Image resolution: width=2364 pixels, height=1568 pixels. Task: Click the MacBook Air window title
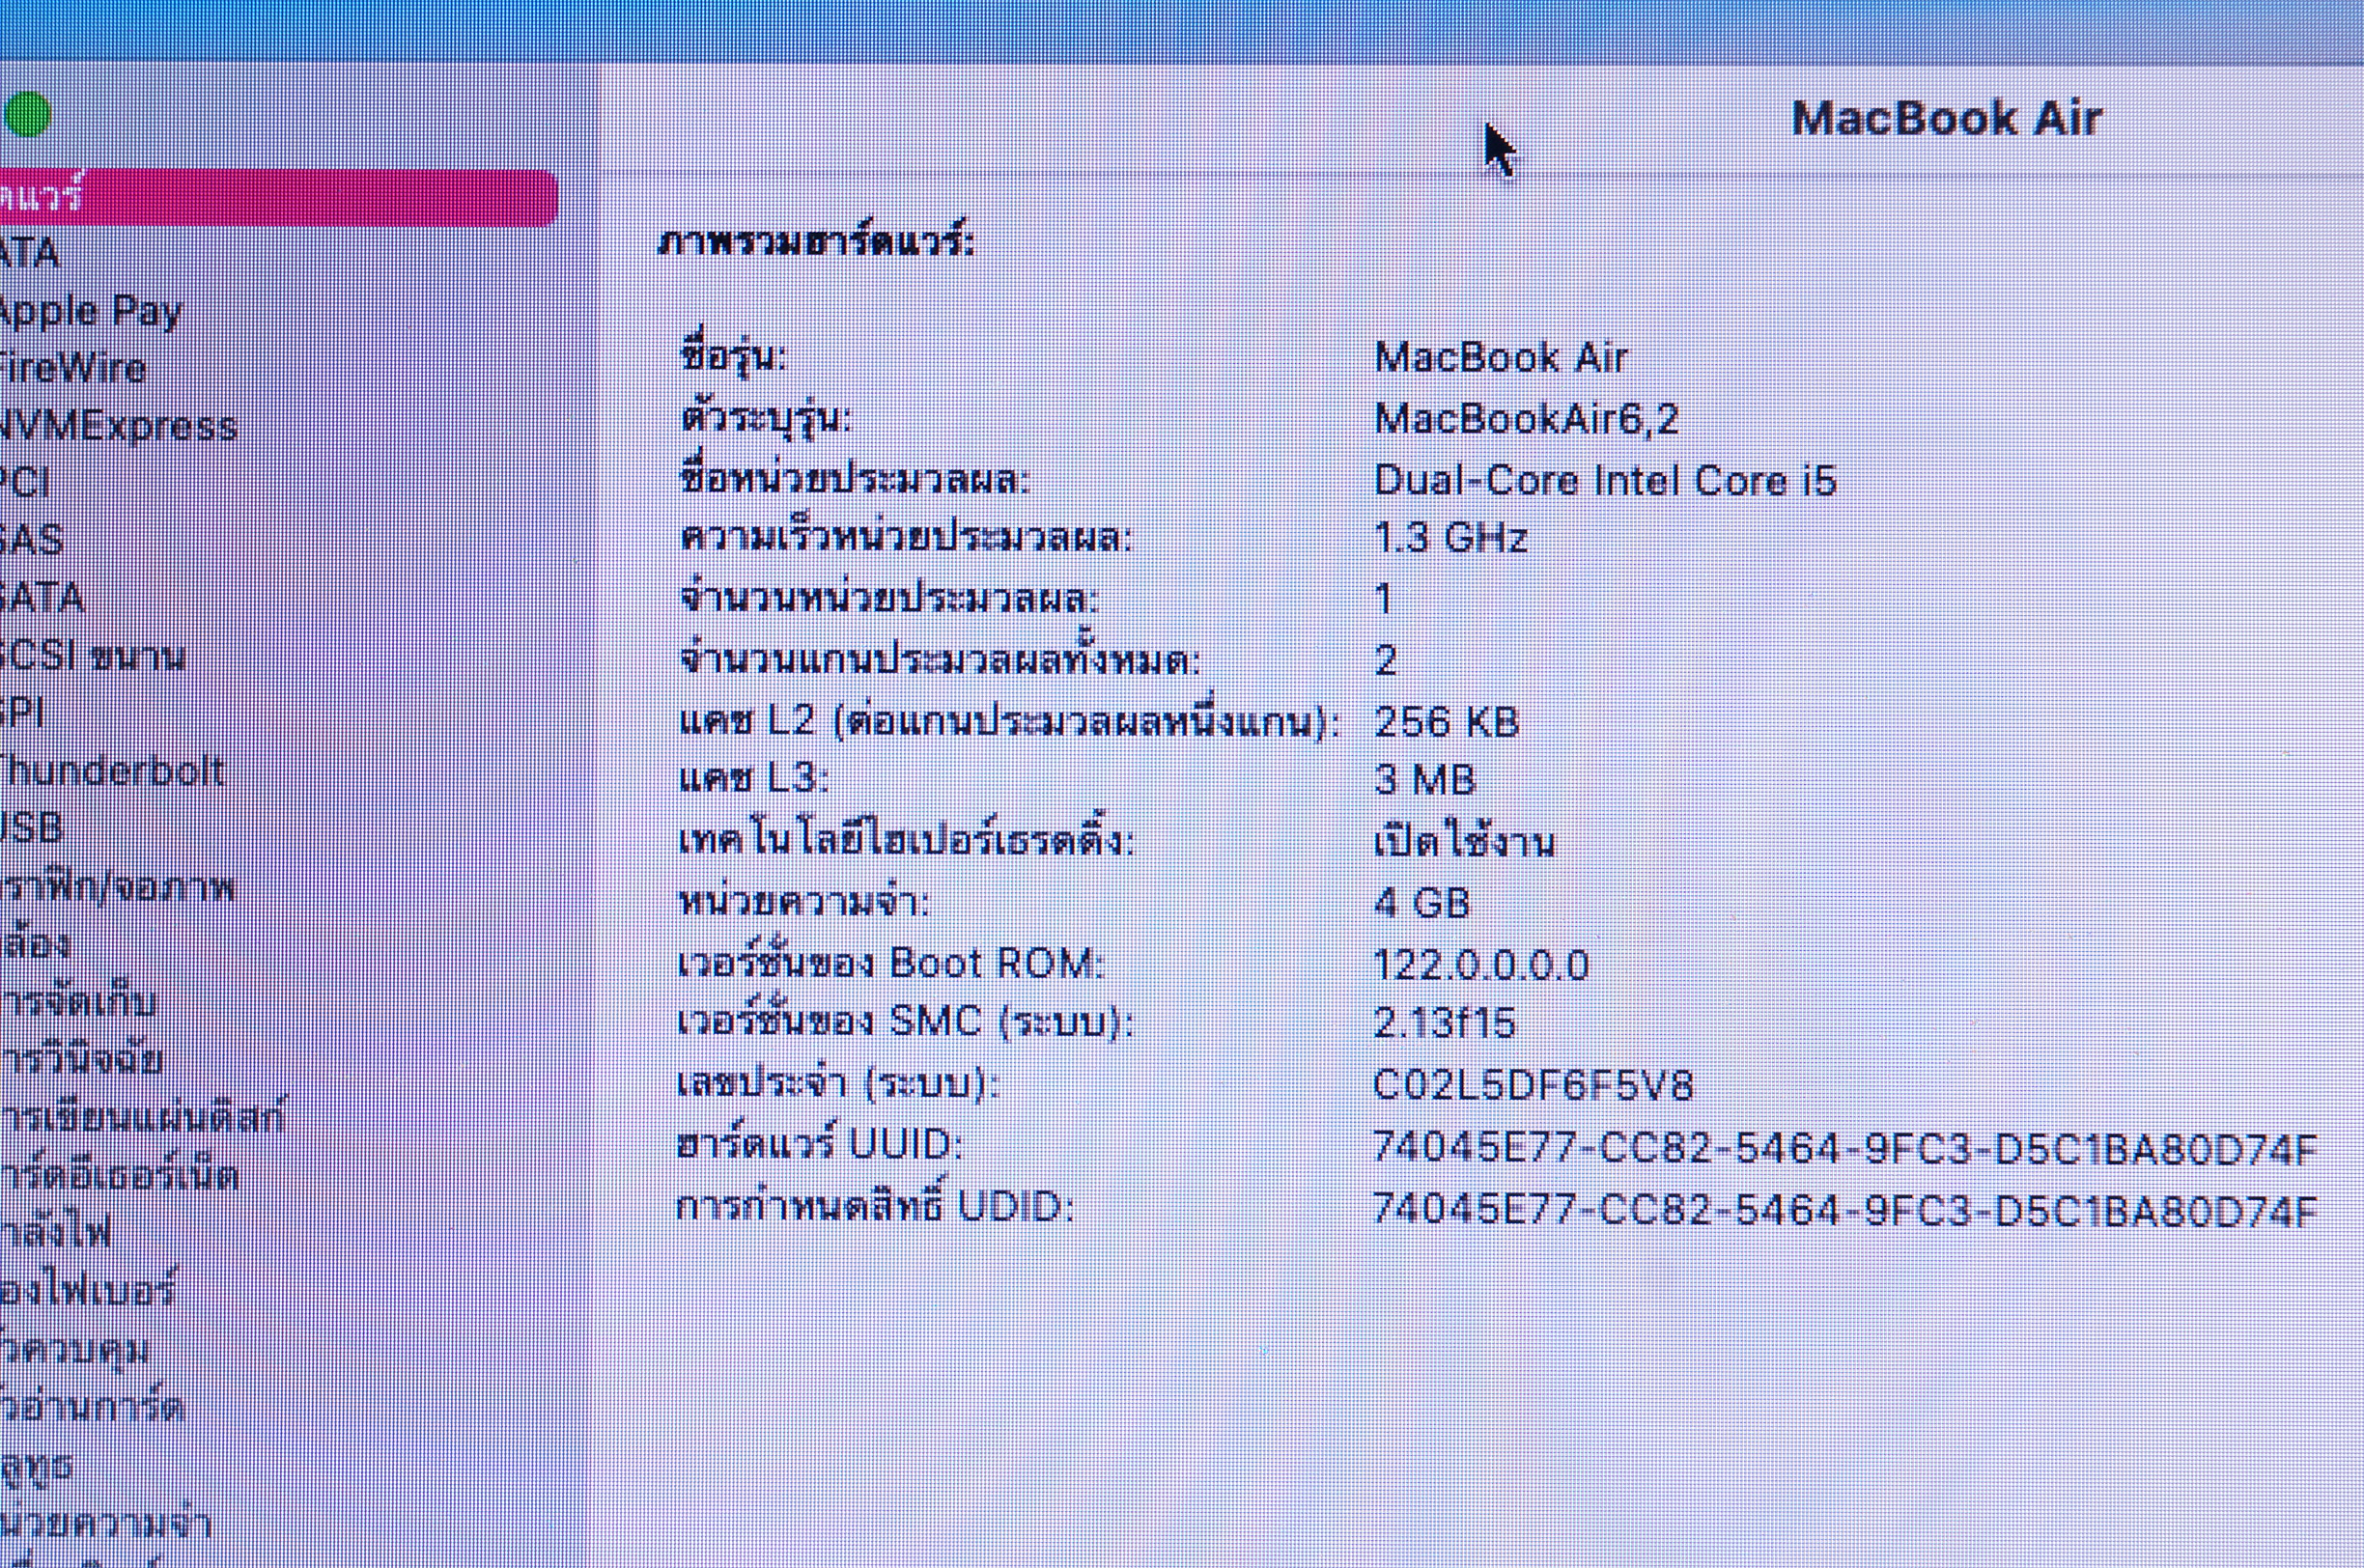[x=1946, y=118]
